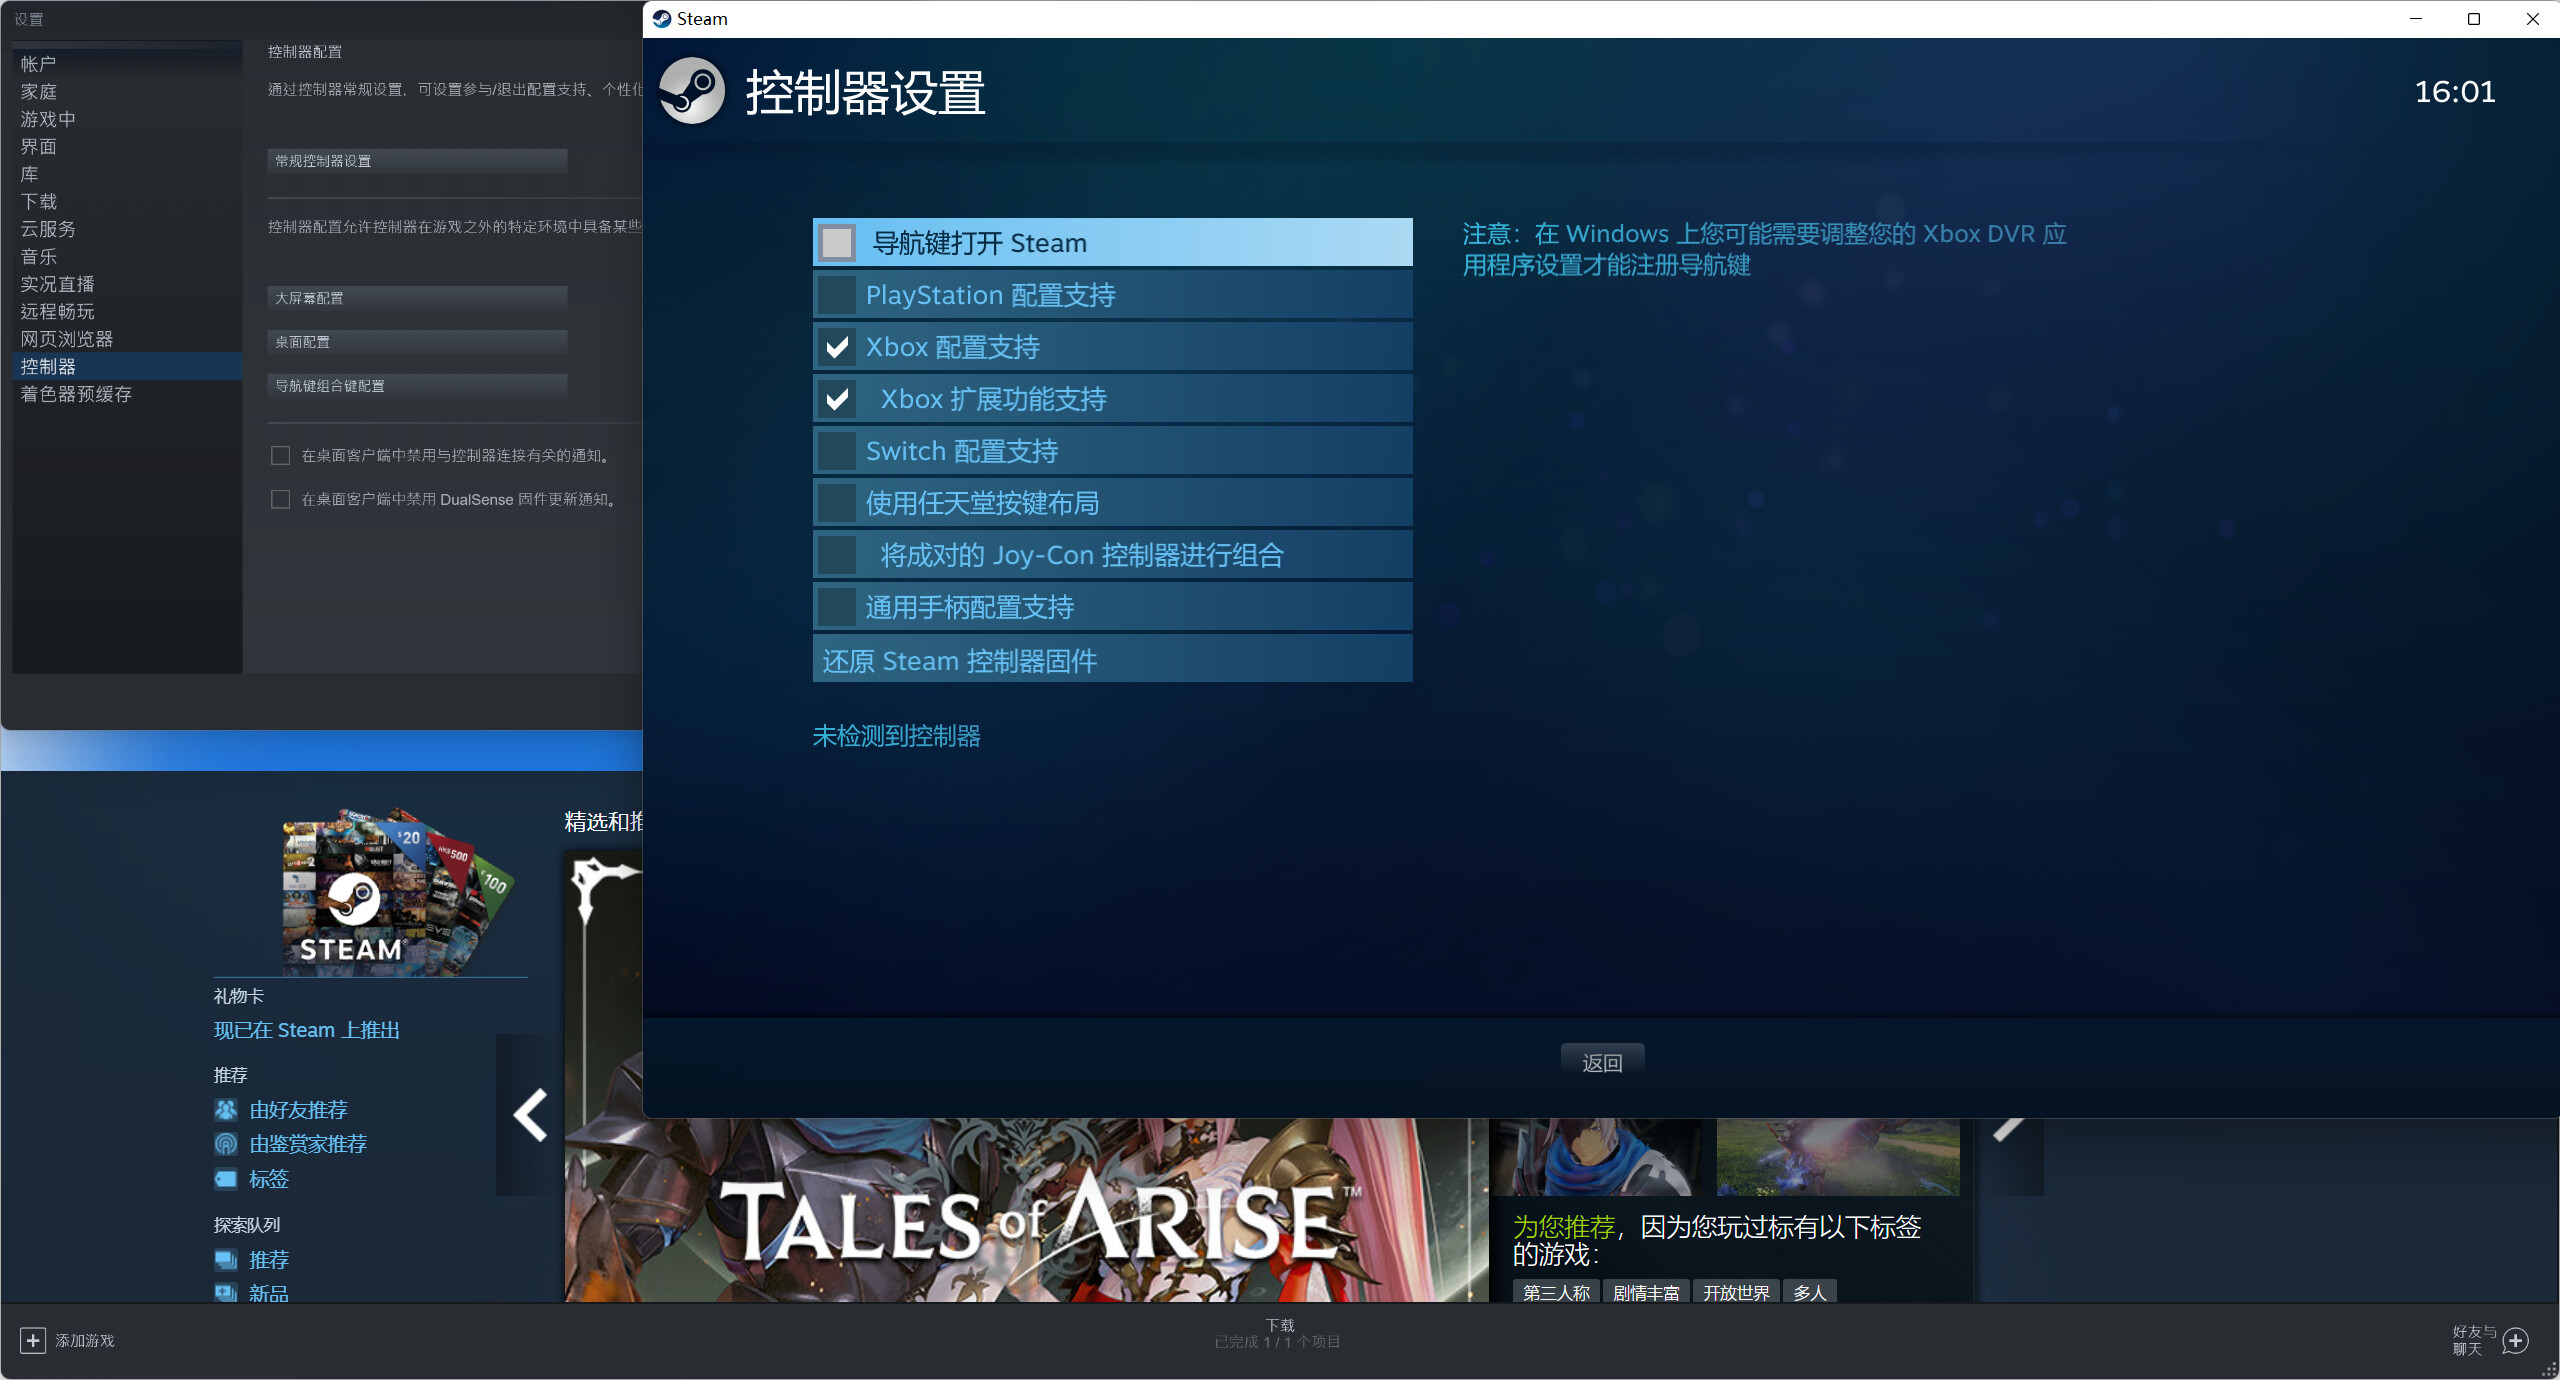Image resolution: width=2560 pixels, height=1380 pixels.
Task: Select 远程畅玩 settings category
Action: (x=58, y=312)
